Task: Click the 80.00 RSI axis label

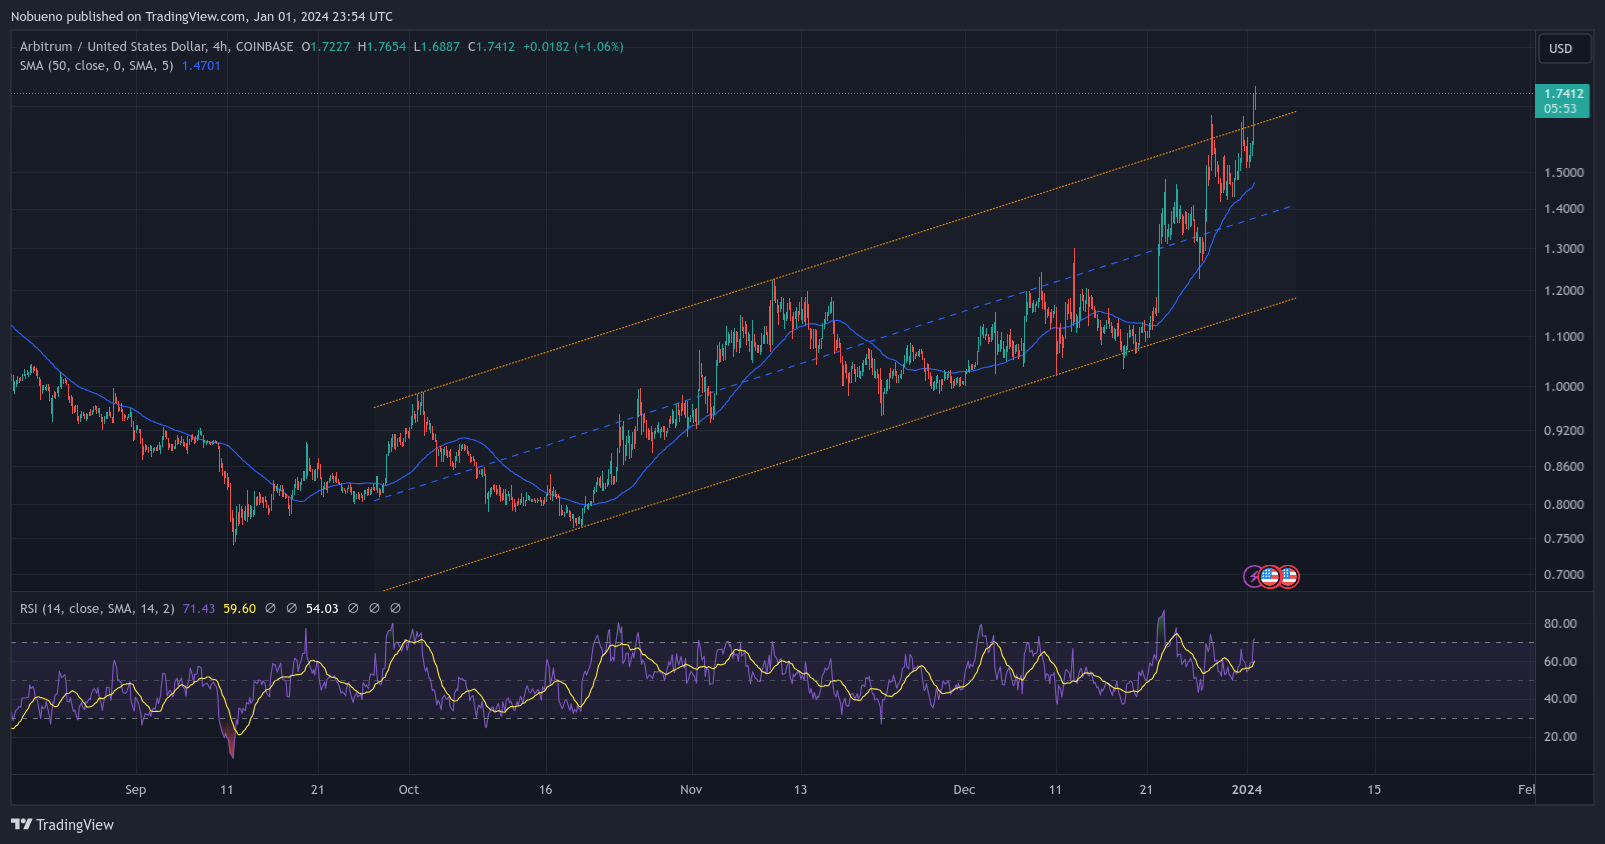Action: click(1560, 624)
